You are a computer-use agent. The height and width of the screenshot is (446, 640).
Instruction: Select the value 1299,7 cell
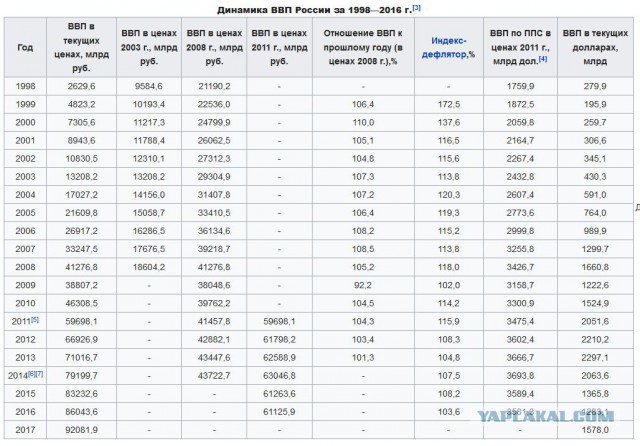(x=595, y=249)
